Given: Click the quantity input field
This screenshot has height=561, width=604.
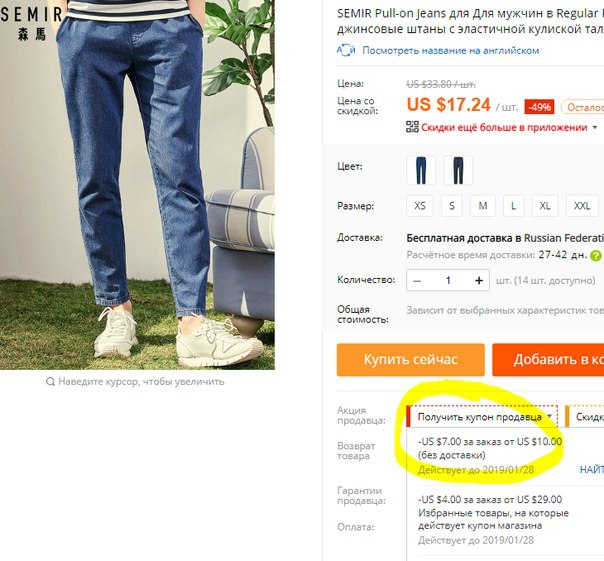Looking at the screenshot, I should tap(448, 280).
